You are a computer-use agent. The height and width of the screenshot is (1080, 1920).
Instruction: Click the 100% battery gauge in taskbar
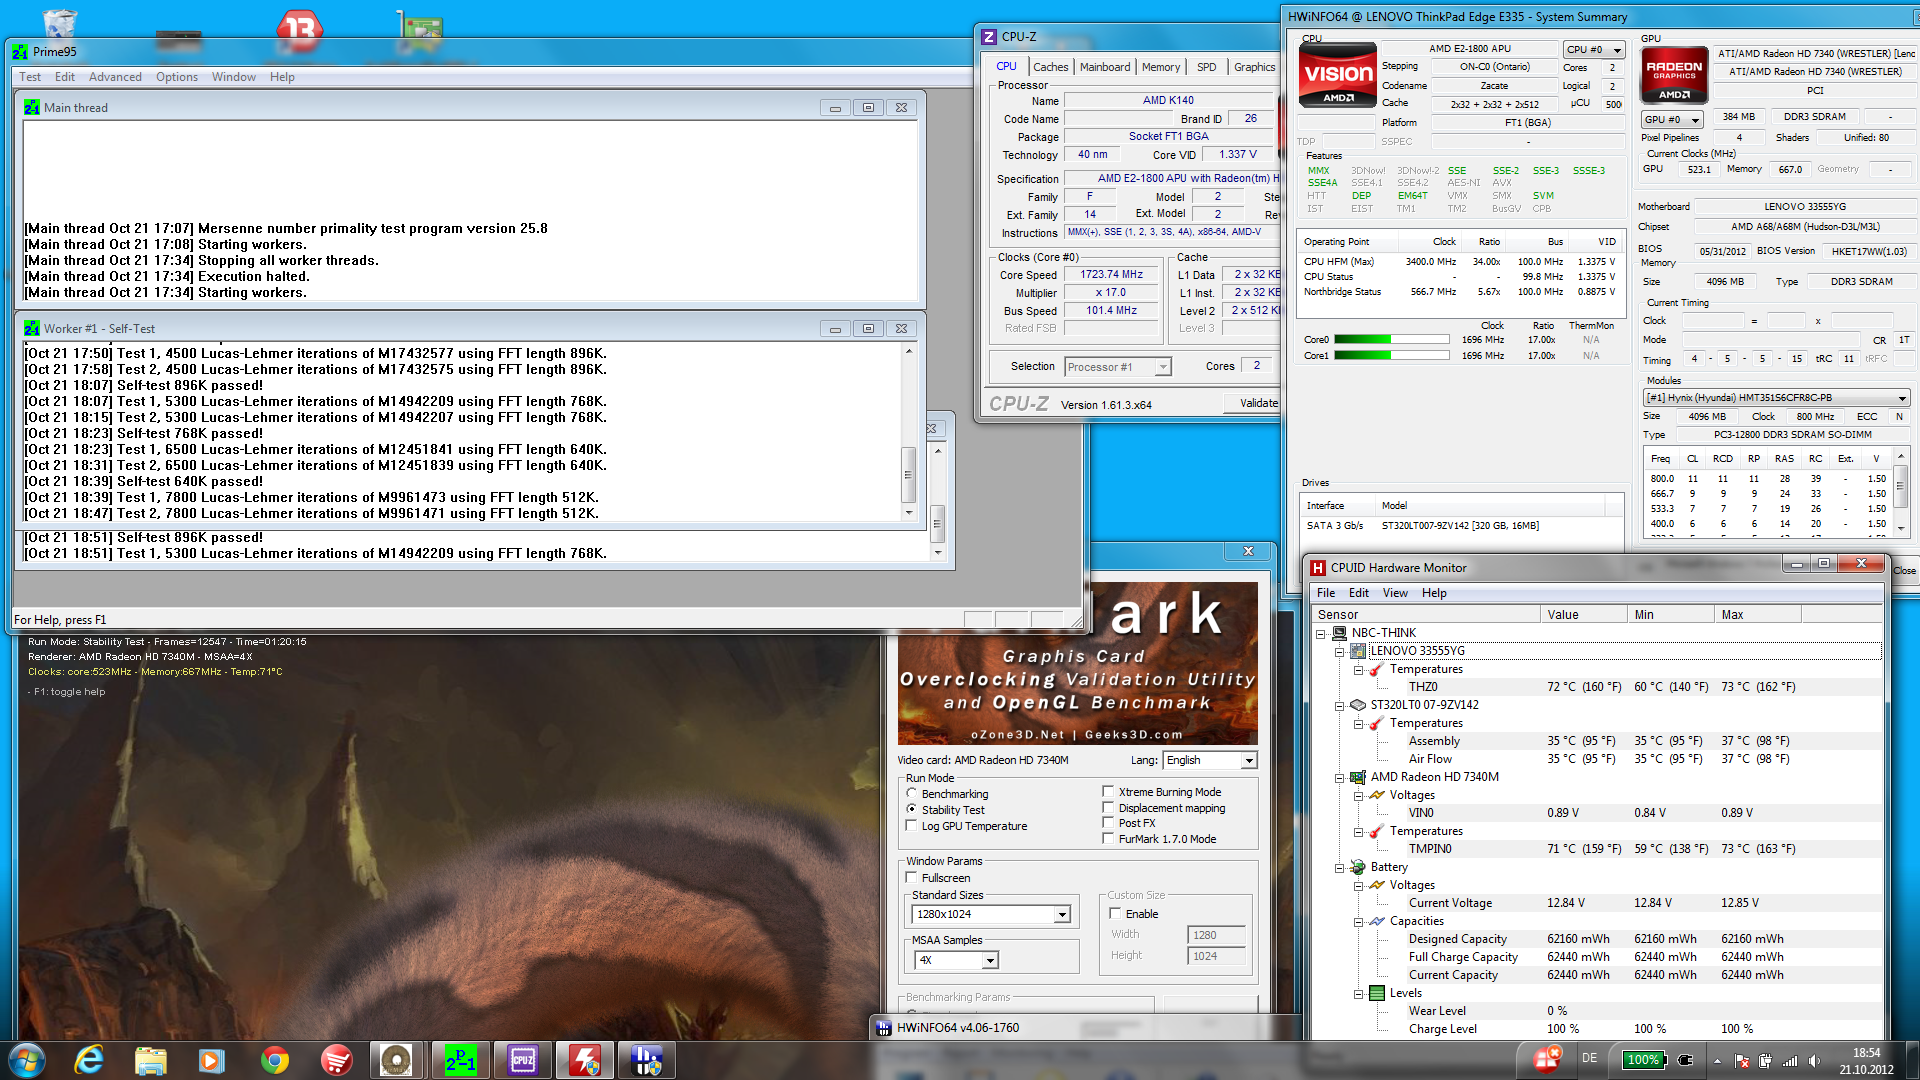click(1644, 1060)
